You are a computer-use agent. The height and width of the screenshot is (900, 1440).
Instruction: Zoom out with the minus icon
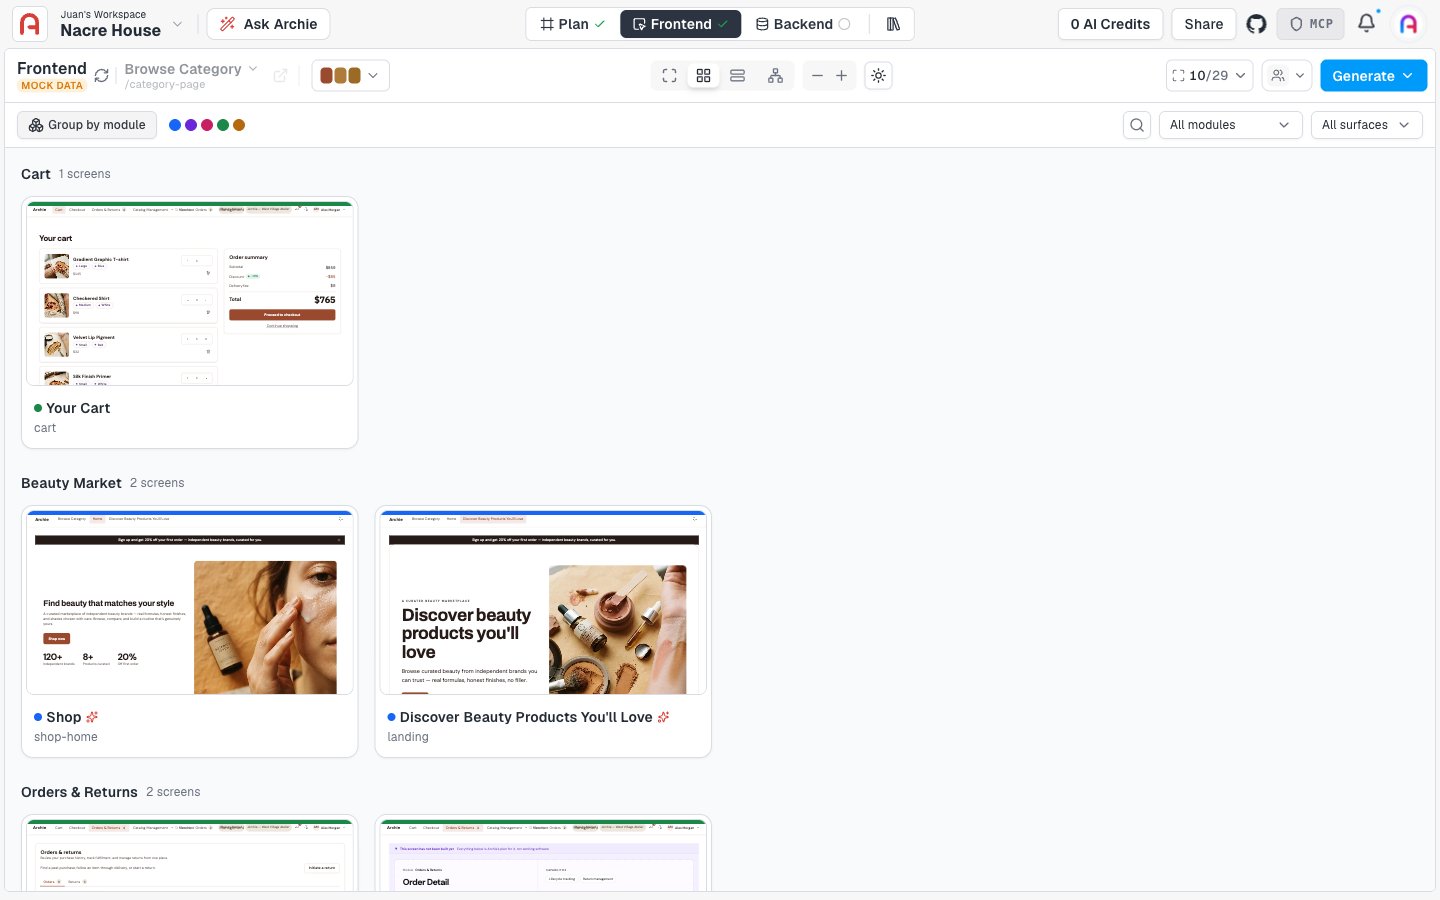point(817,76)
